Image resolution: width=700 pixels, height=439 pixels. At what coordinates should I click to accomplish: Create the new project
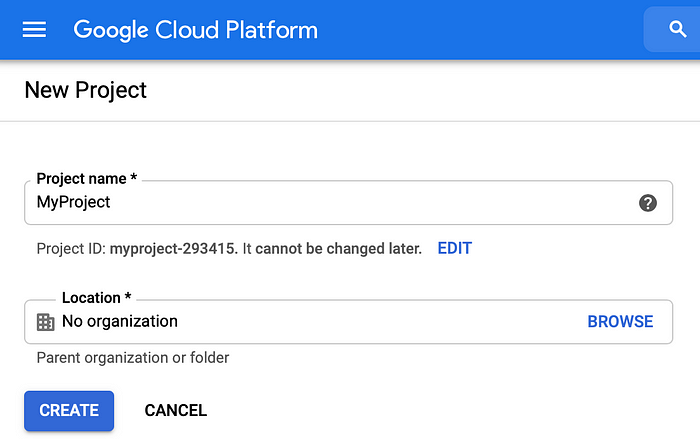(69, 410)
